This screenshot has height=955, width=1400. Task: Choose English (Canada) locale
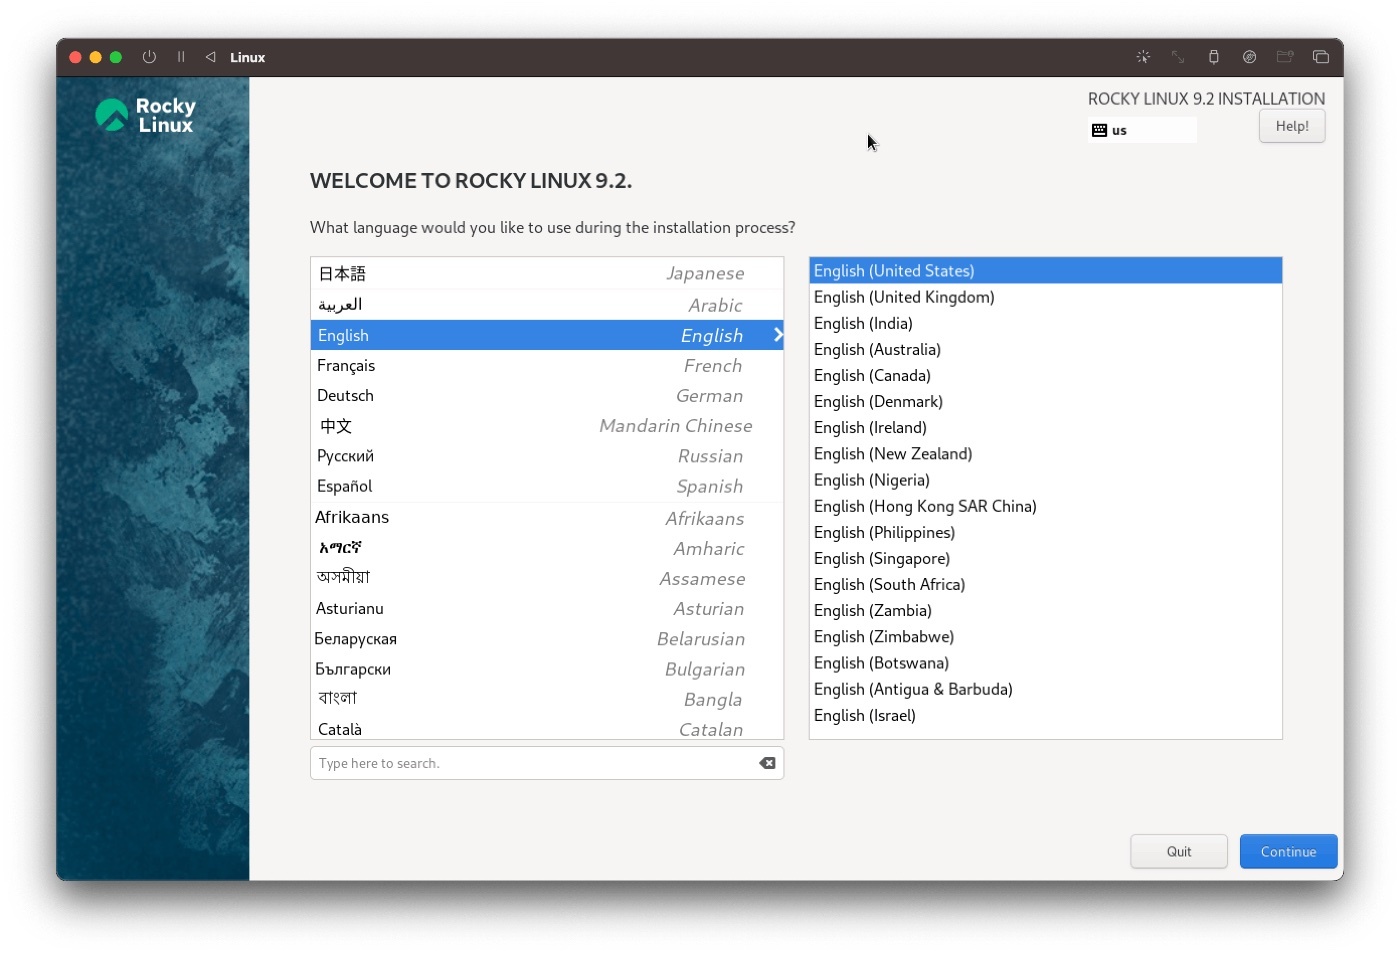pos(1045,375)
